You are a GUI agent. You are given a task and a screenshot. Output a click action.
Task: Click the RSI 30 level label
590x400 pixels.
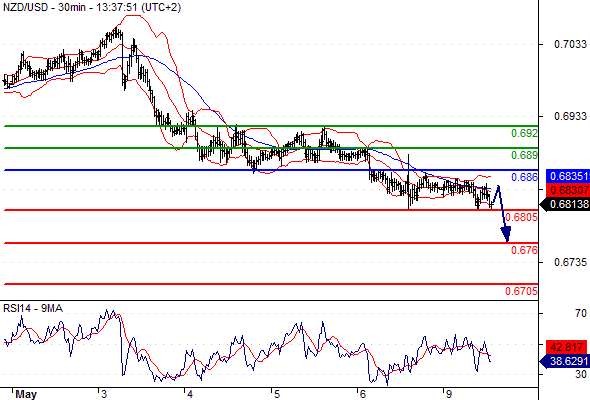click(581, 374)
